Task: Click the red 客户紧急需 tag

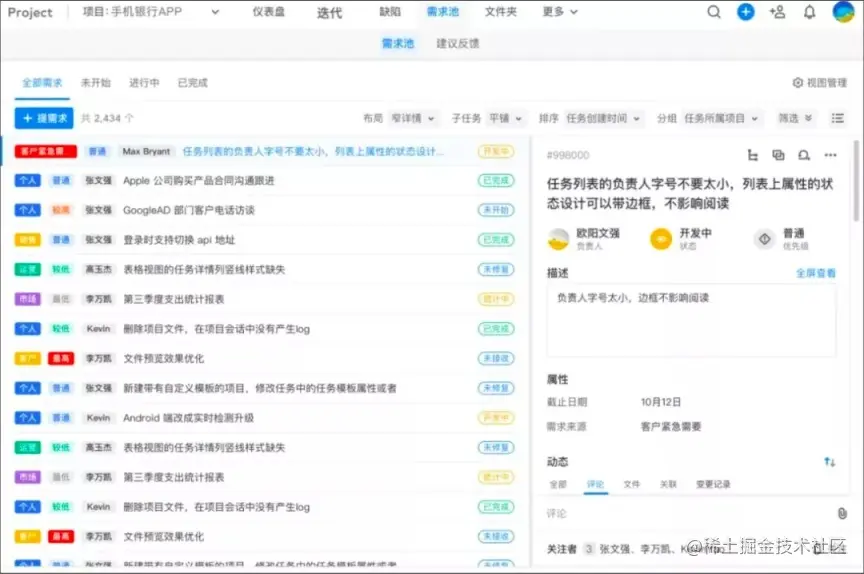Action: [45, 151]
